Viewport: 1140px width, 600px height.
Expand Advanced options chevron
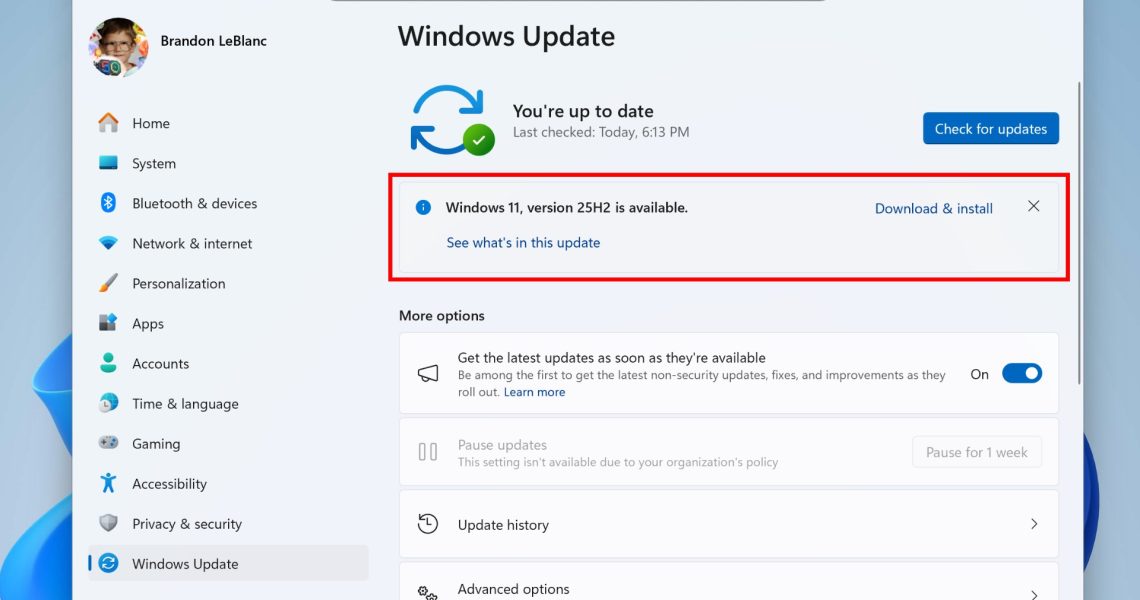pyautogui.click(x=1034, y=594)
